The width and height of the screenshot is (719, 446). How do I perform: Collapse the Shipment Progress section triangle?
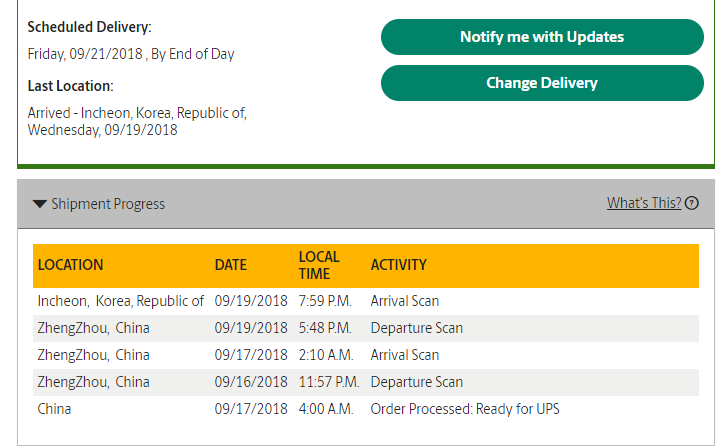(40, 204)
